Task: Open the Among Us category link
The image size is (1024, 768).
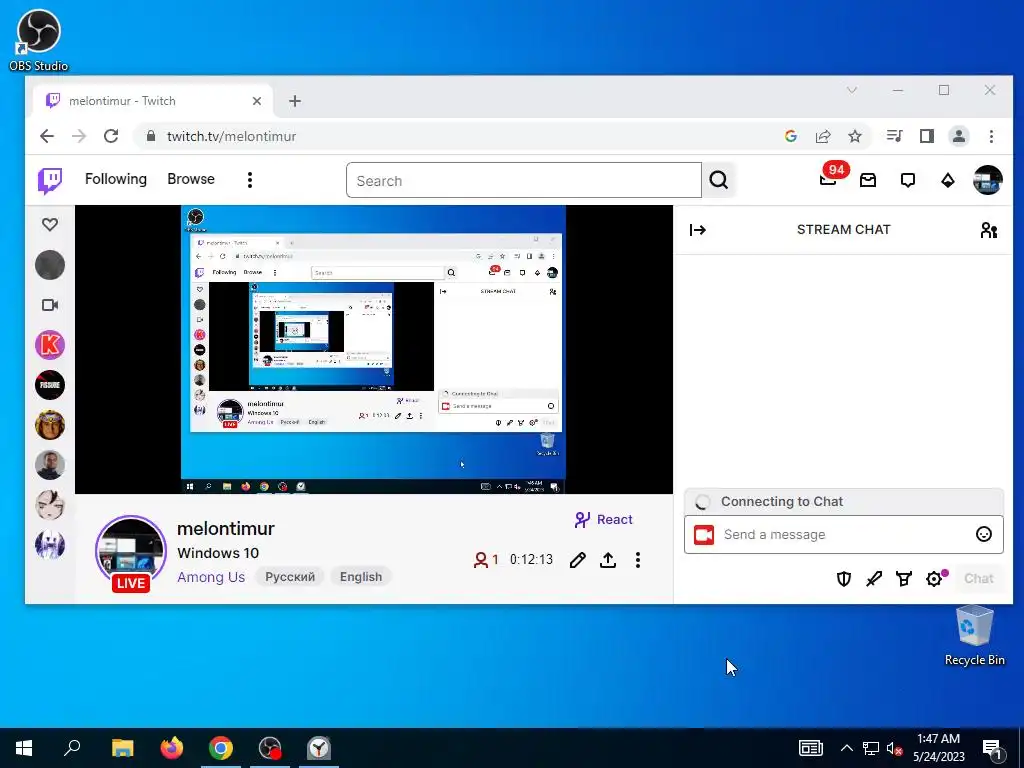Action: [x=211, y=577]
